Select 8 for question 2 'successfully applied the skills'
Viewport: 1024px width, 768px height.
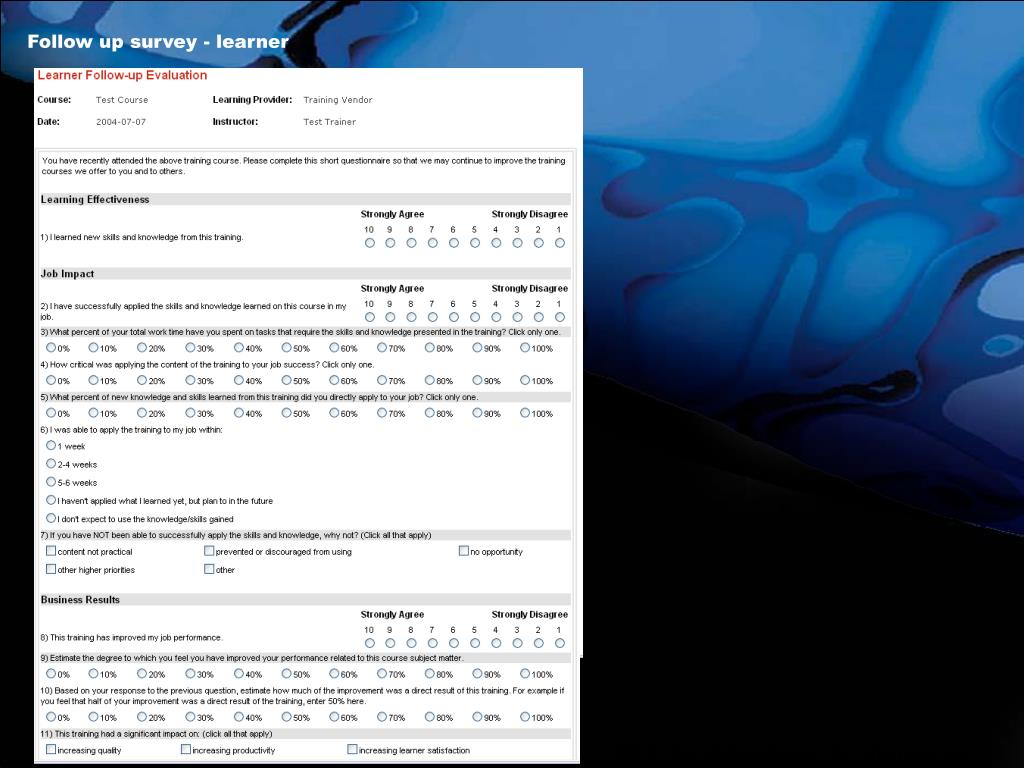tap(411, 317)
